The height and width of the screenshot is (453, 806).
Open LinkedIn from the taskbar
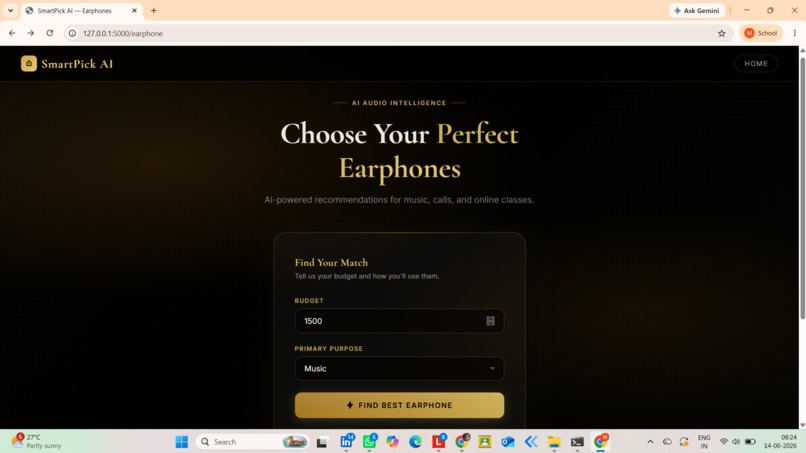(347, 441)
